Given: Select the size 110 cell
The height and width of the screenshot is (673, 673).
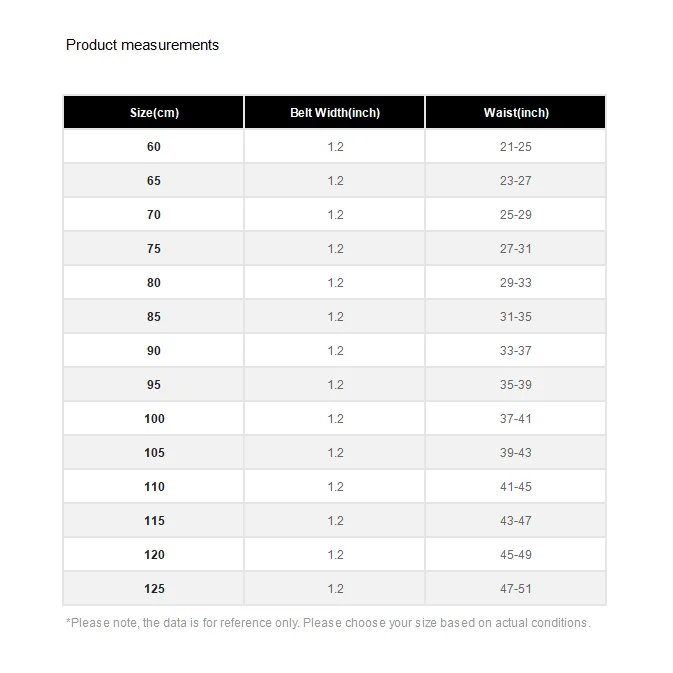Looking at the screenshot, I should [x=154, y=486].
